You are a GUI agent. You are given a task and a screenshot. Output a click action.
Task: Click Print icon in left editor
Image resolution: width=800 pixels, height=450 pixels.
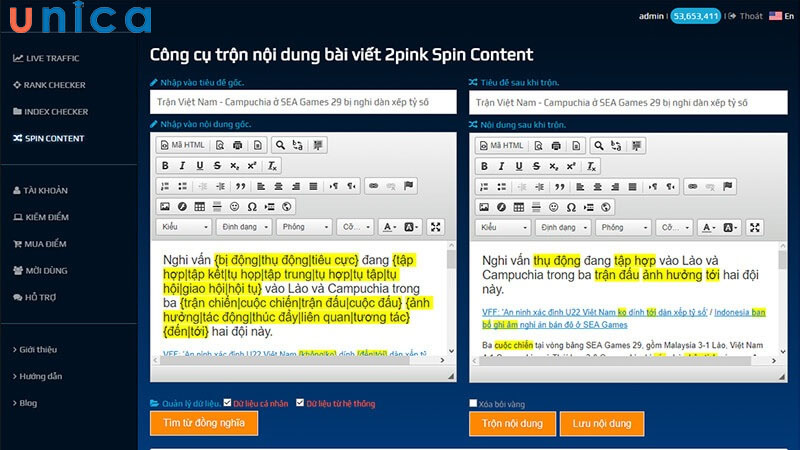[237, 145]
